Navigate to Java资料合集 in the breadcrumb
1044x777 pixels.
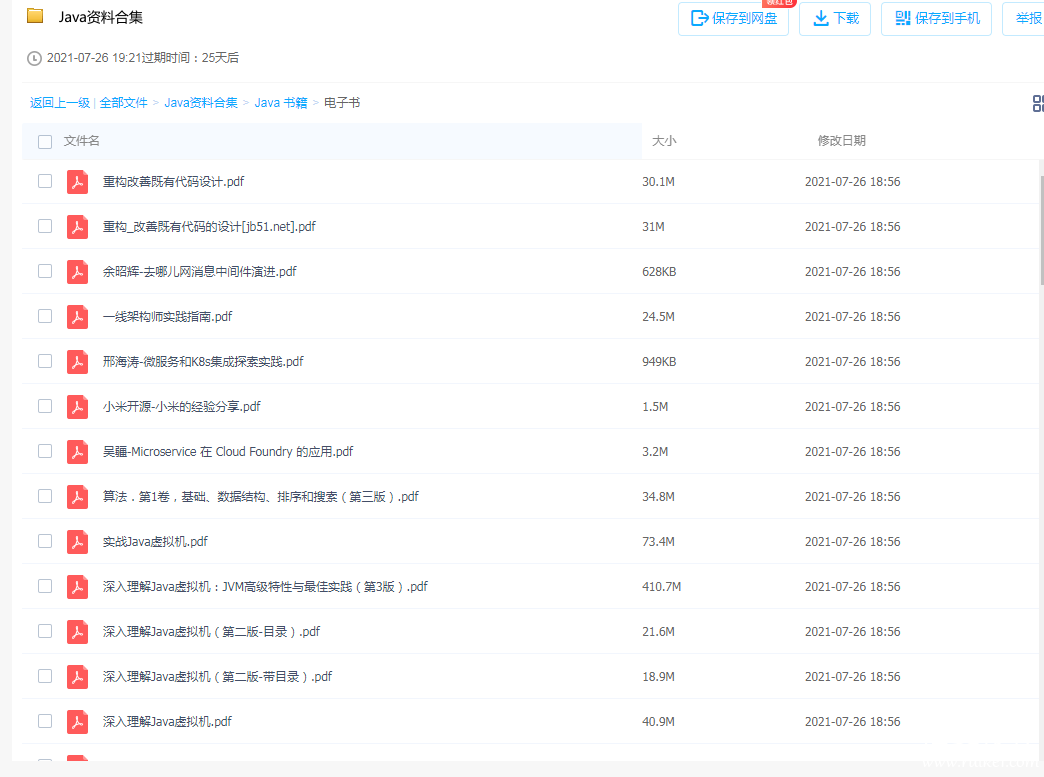[201, 103]
